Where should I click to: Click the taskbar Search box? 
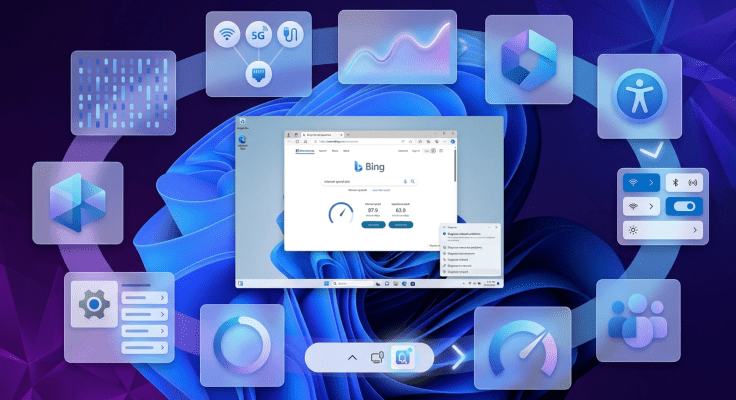pos(352,284)
